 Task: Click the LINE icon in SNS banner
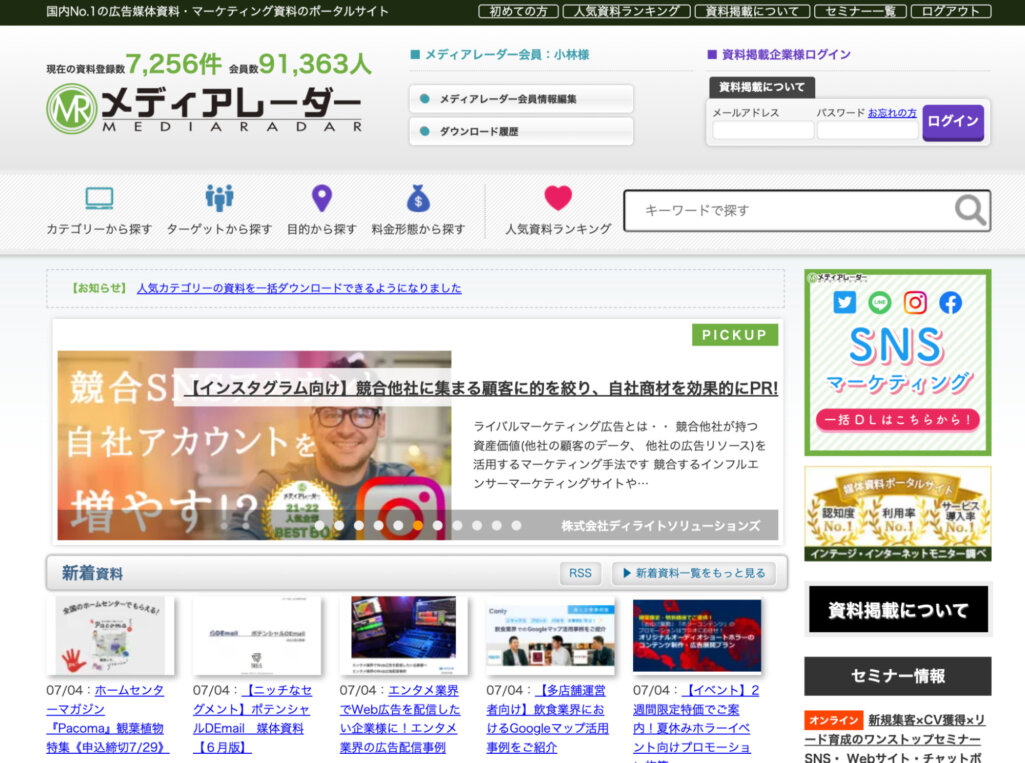(880, 302)
